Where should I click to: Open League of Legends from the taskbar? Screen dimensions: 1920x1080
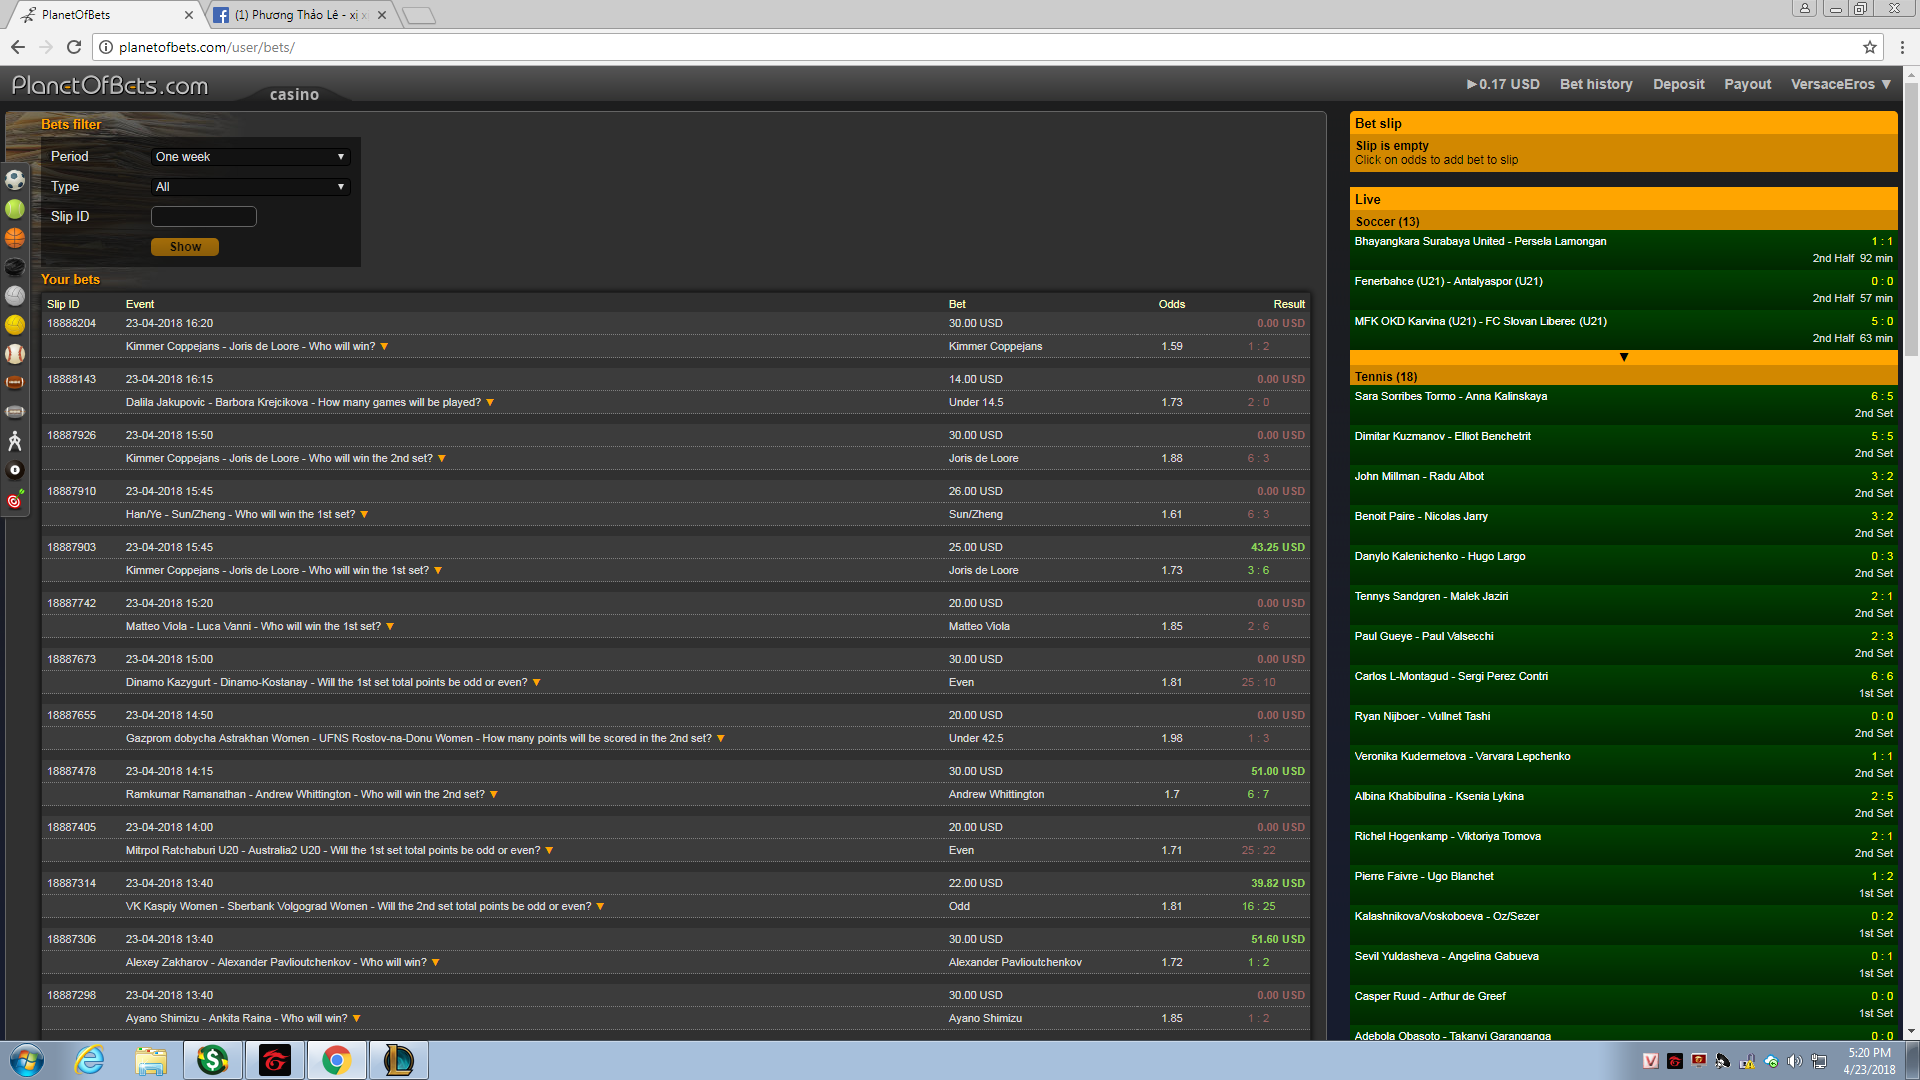398,1061
